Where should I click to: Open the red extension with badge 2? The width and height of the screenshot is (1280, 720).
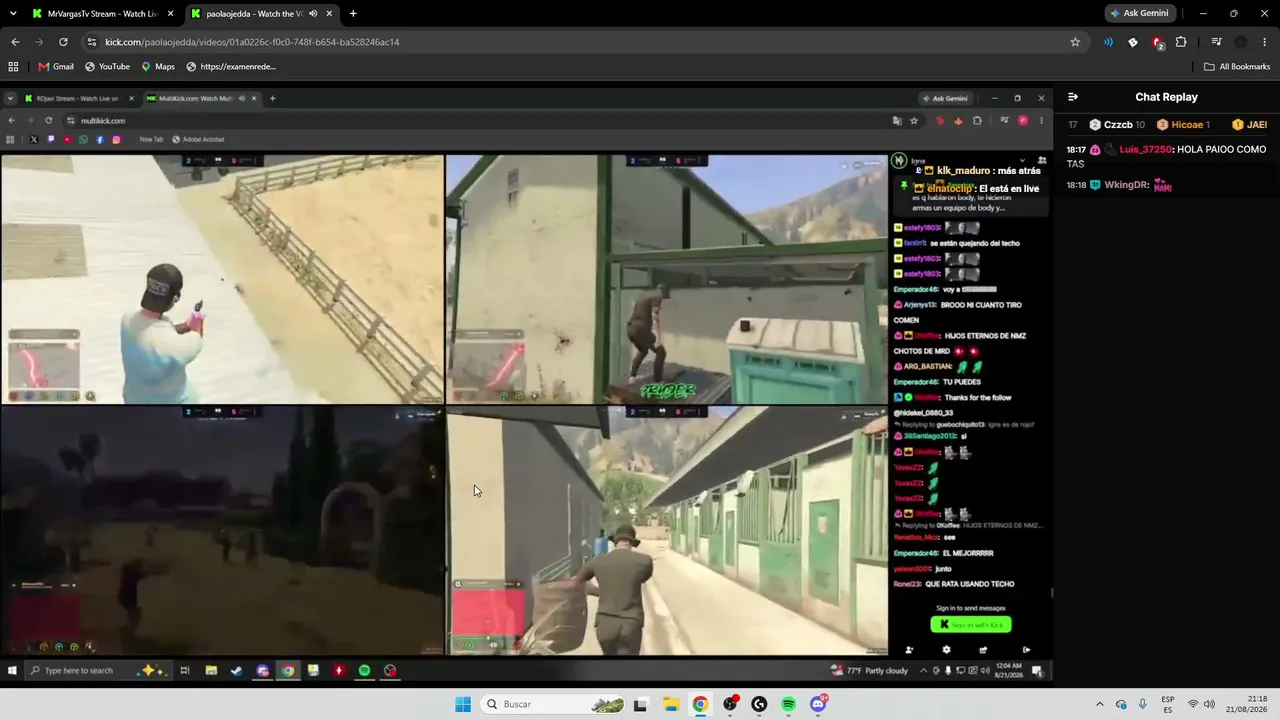point(1157,42)
